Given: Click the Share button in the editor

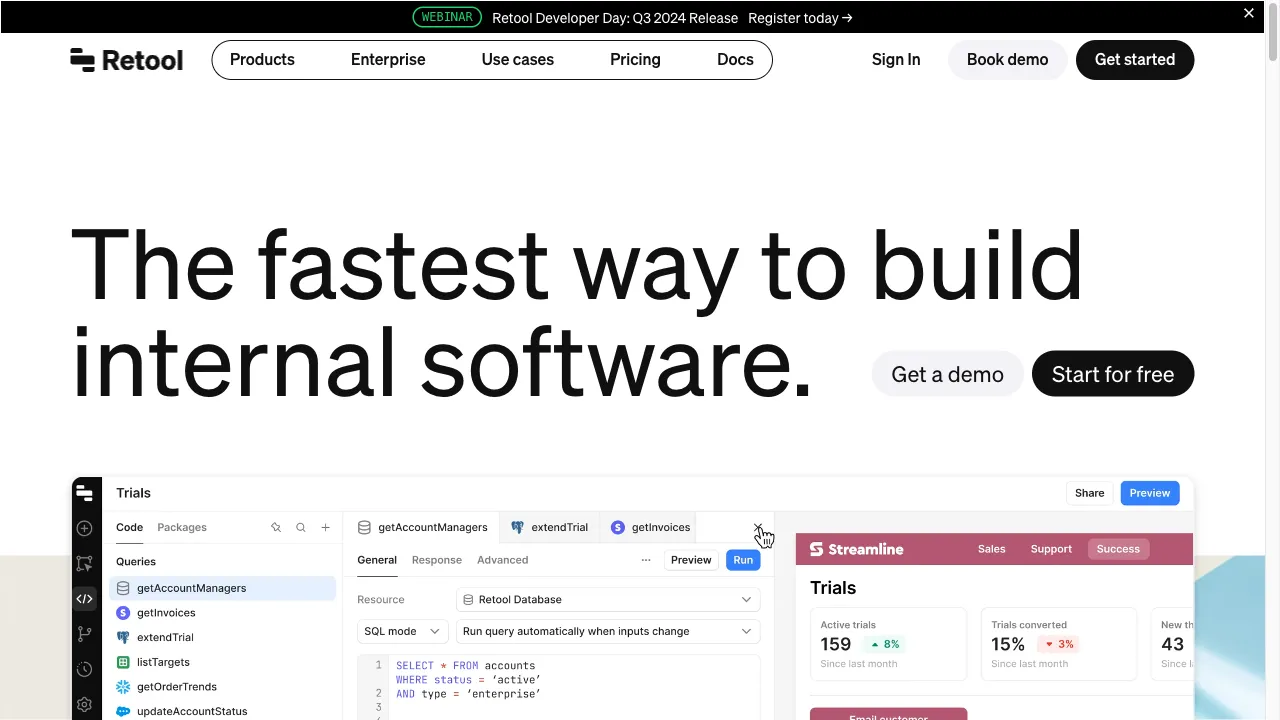Looking at the screenshot, I should click(x=1090, y=493).
